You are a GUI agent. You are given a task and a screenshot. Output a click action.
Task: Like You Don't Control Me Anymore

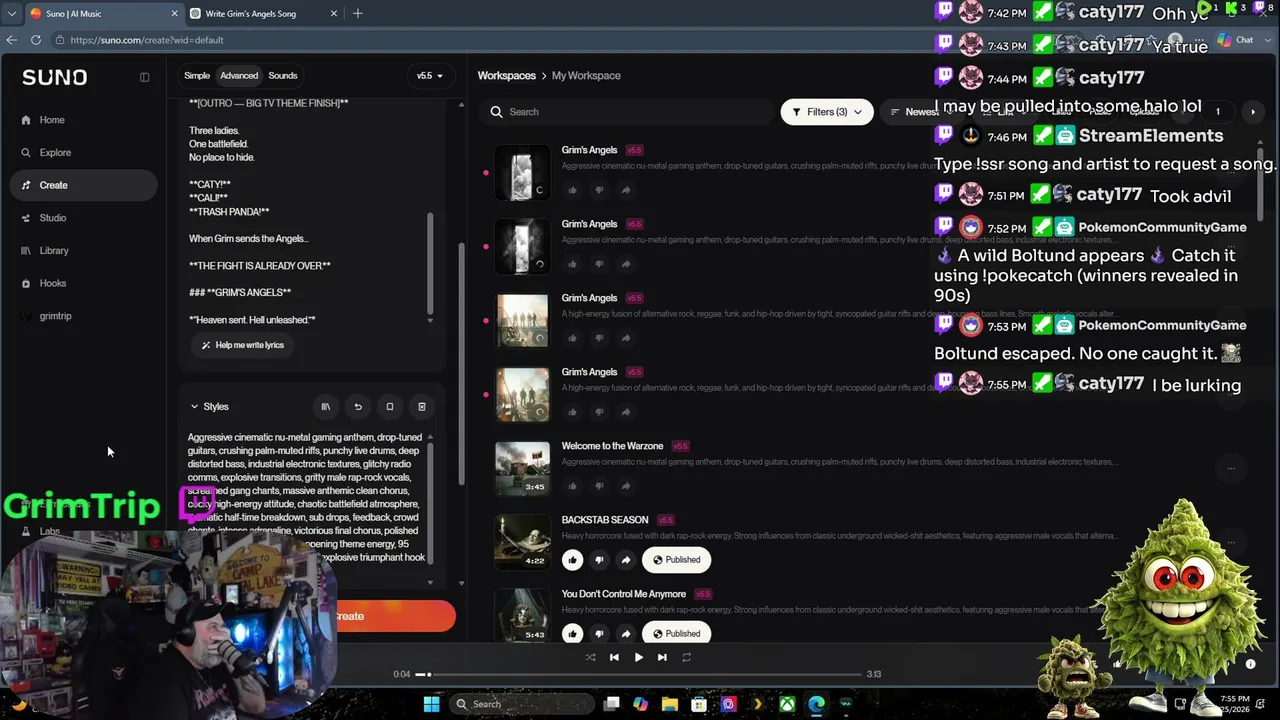click(x=573, y=634)
